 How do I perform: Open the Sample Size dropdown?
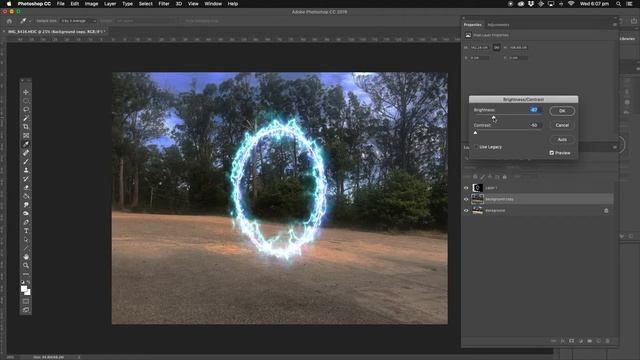(79, 21)
